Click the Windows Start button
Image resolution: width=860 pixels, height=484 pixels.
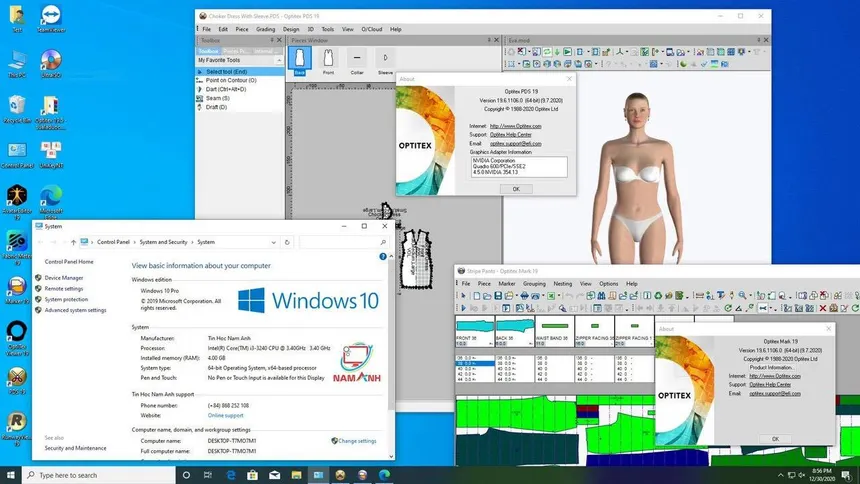pyautogui.click(x=11, y=475)
